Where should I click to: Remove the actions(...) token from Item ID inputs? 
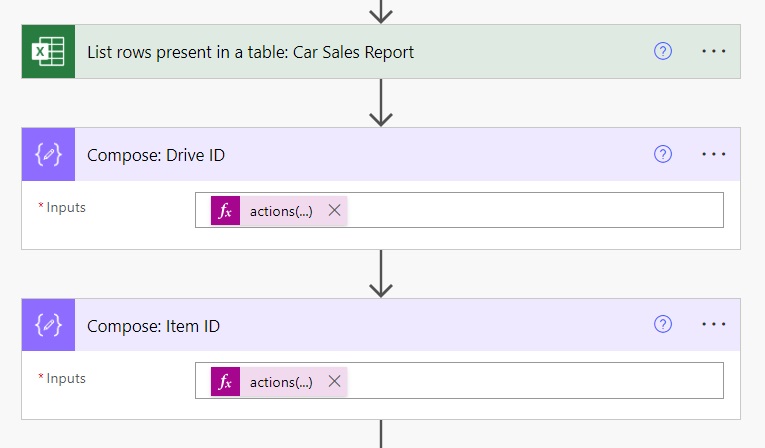click(334, 381)
